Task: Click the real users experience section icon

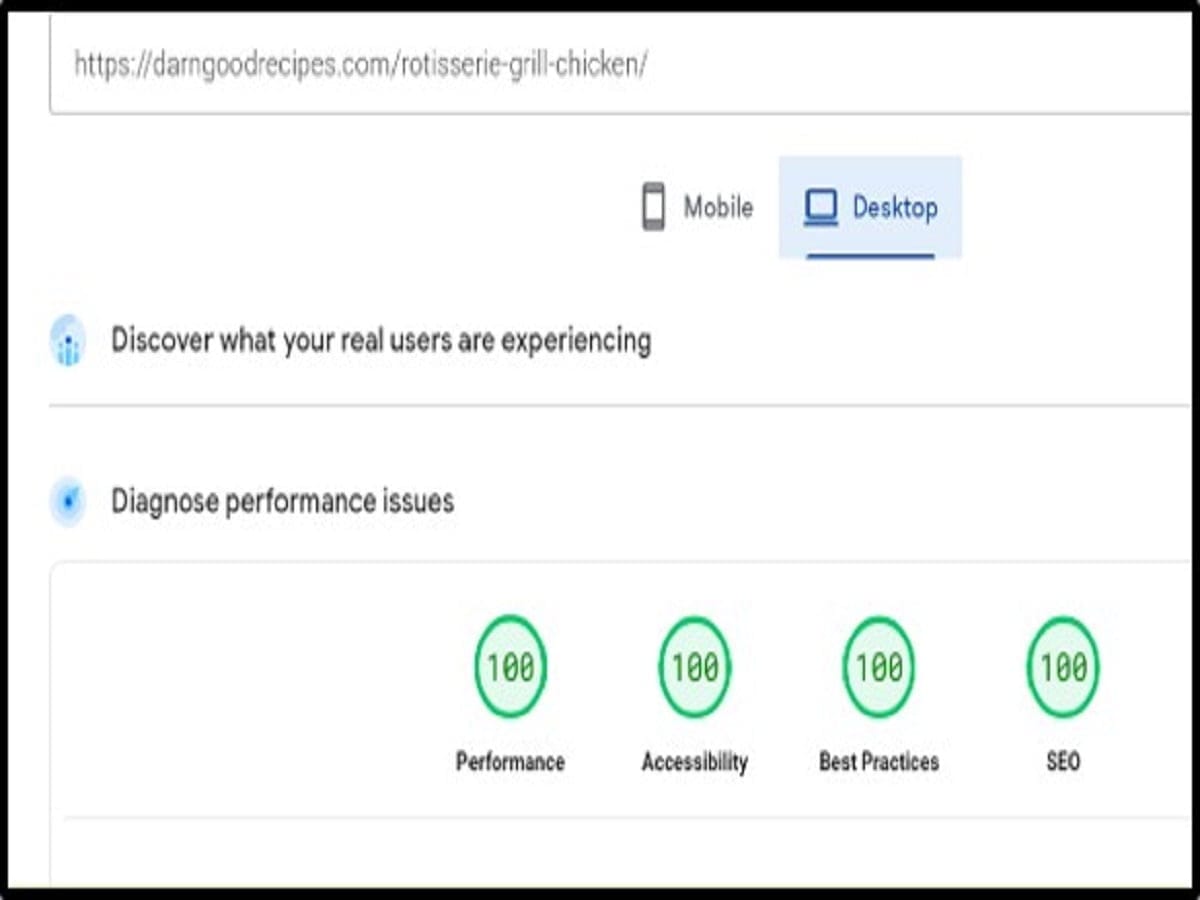Action: click(66, 340)
